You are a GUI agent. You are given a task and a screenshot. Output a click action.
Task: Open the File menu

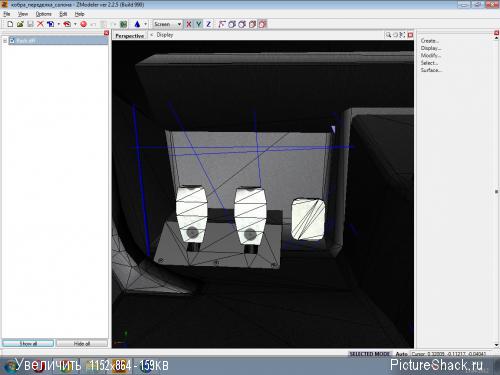click(7, 14)
